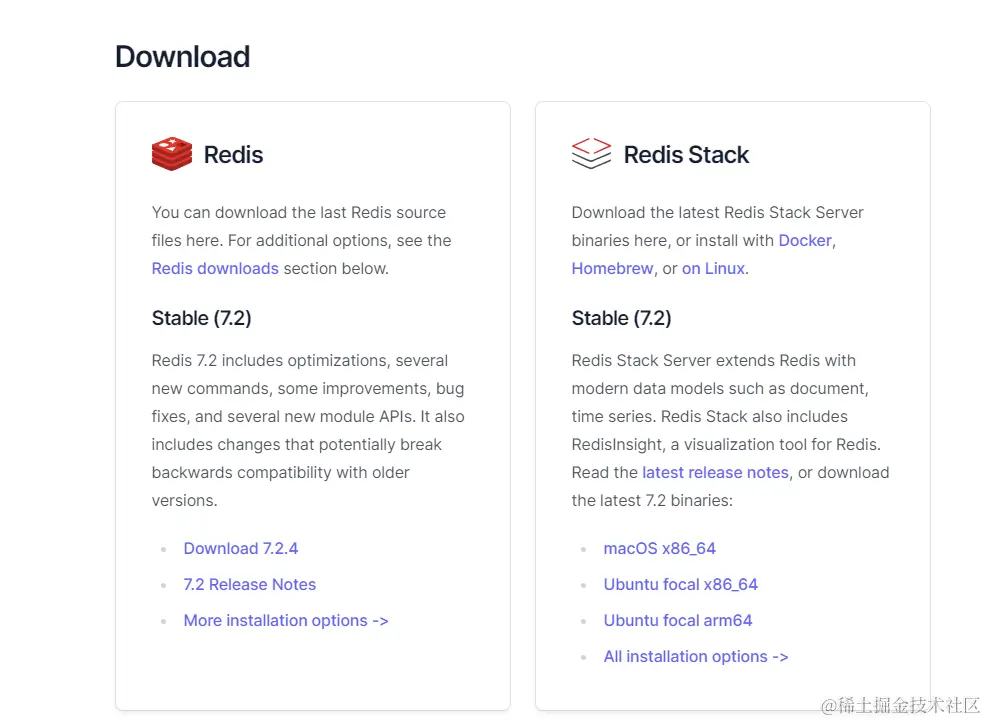This screenshot has width=987, height=722.
Task: Download Ubuntu focal x86_64 binary
Action: (680, 584)
